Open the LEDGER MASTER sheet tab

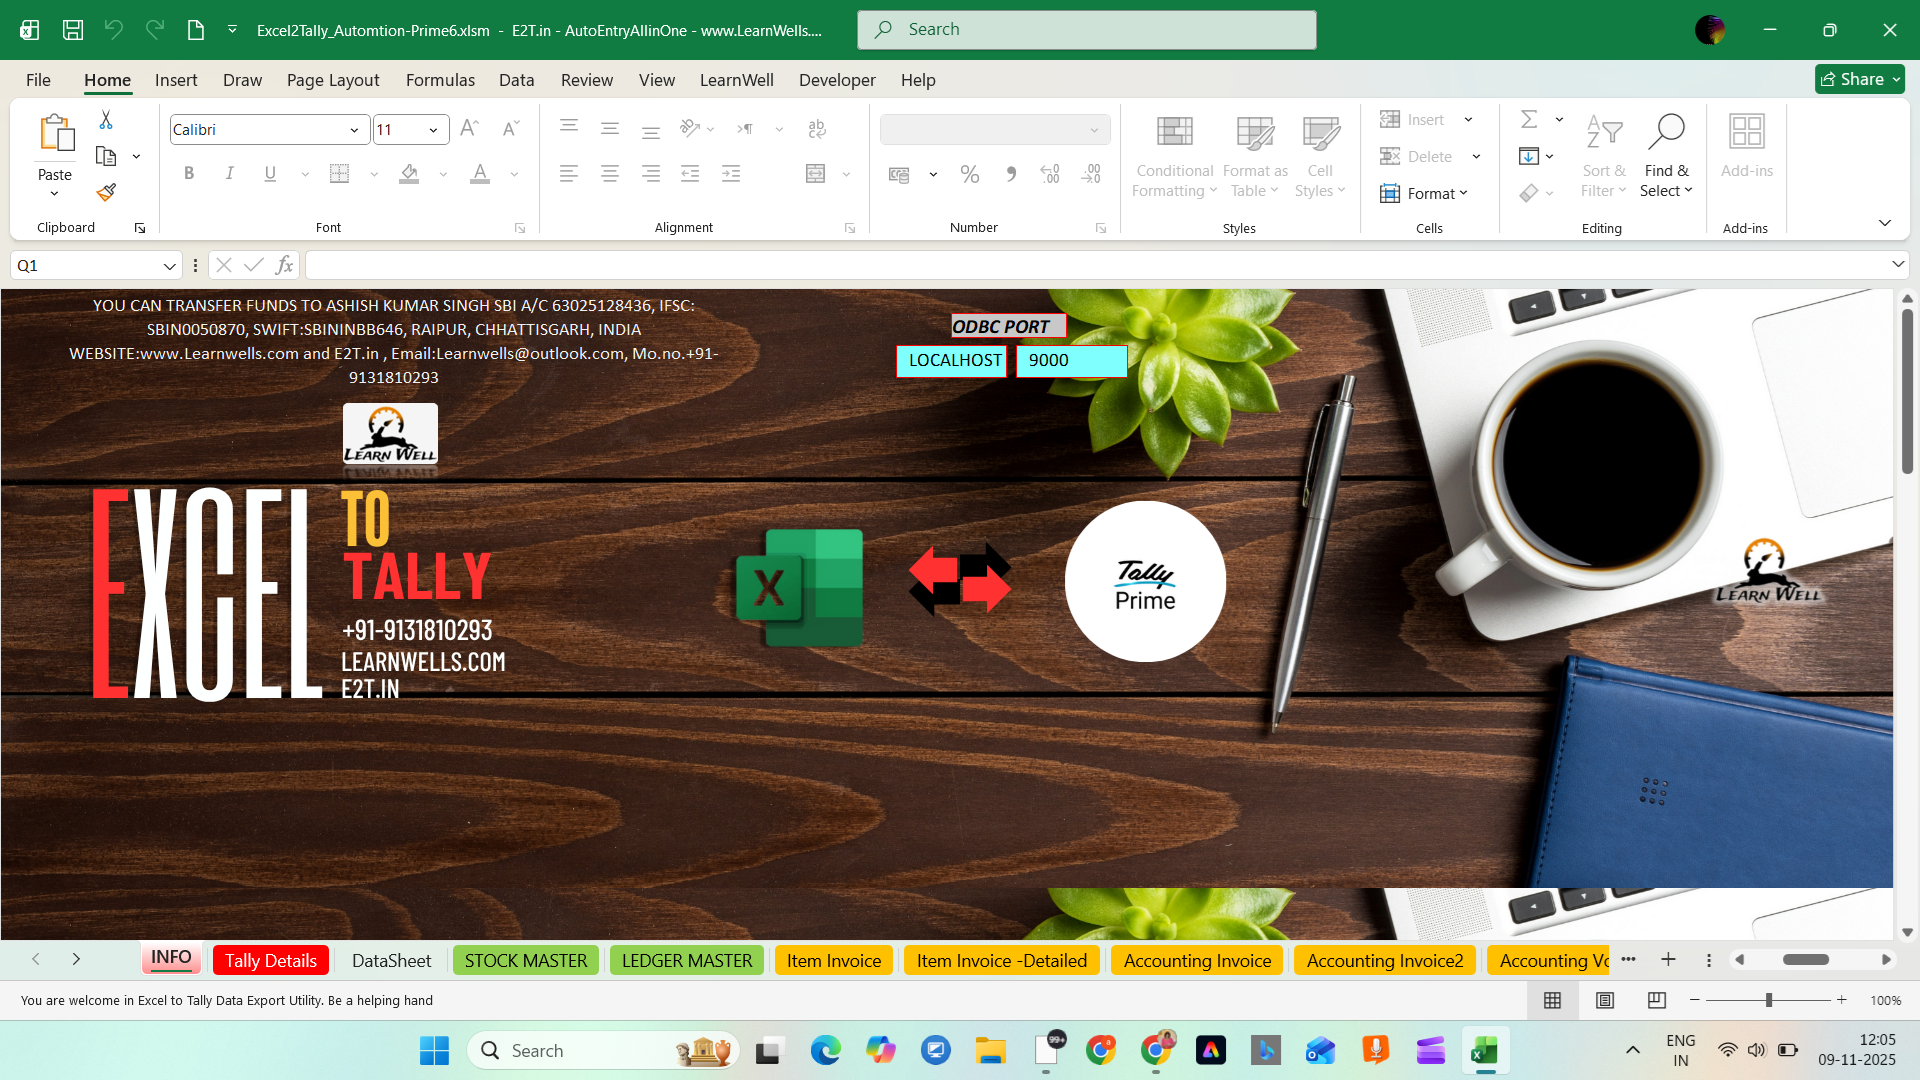tap(686, 959)
